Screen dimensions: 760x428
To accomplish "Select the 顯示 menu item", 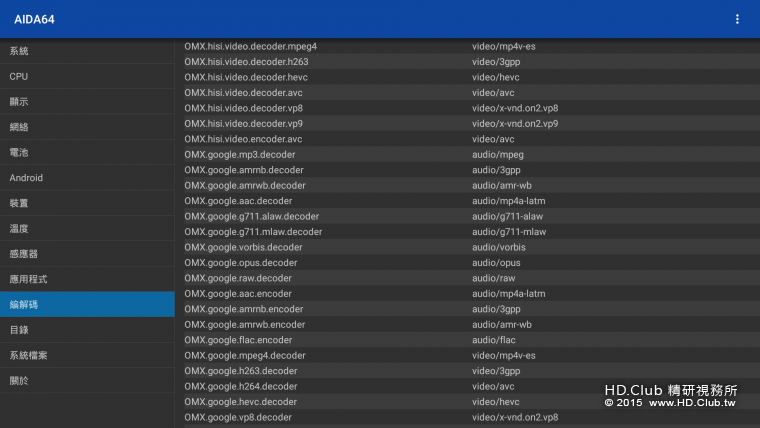I will [x=87, y=102].
